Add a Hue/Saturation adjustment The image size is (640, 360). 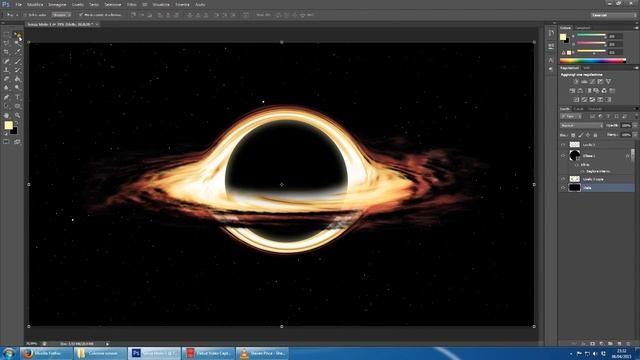click(x=572, y=91)
